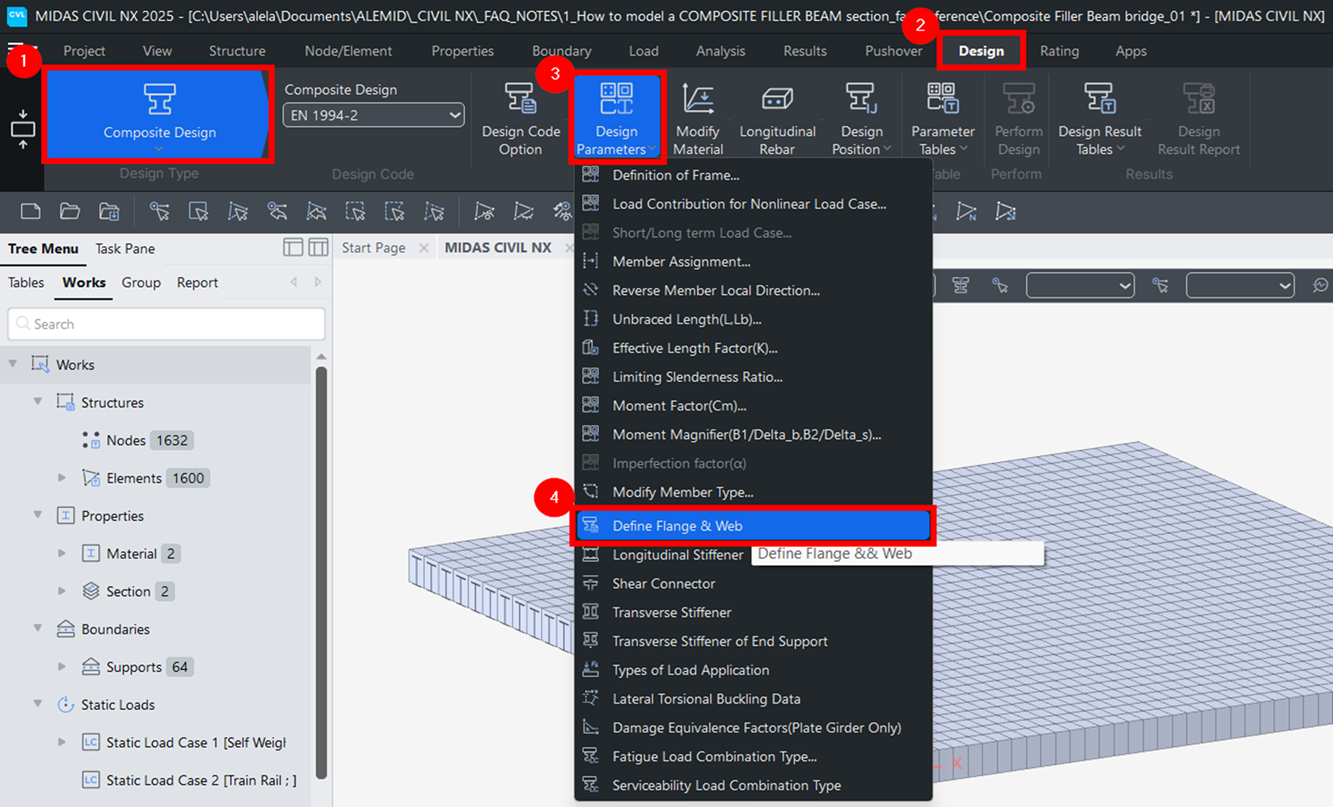The height and width of the screenshot is (807, 1333).
Task: Click the tree panel vertical scrollbar
Action: coord(322,570)
